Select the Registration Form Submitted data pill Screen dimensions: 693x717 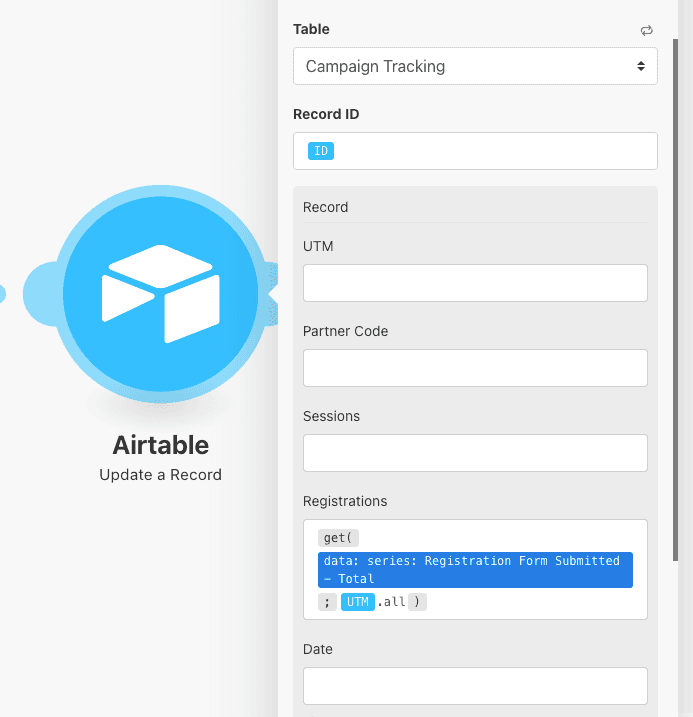475,570
